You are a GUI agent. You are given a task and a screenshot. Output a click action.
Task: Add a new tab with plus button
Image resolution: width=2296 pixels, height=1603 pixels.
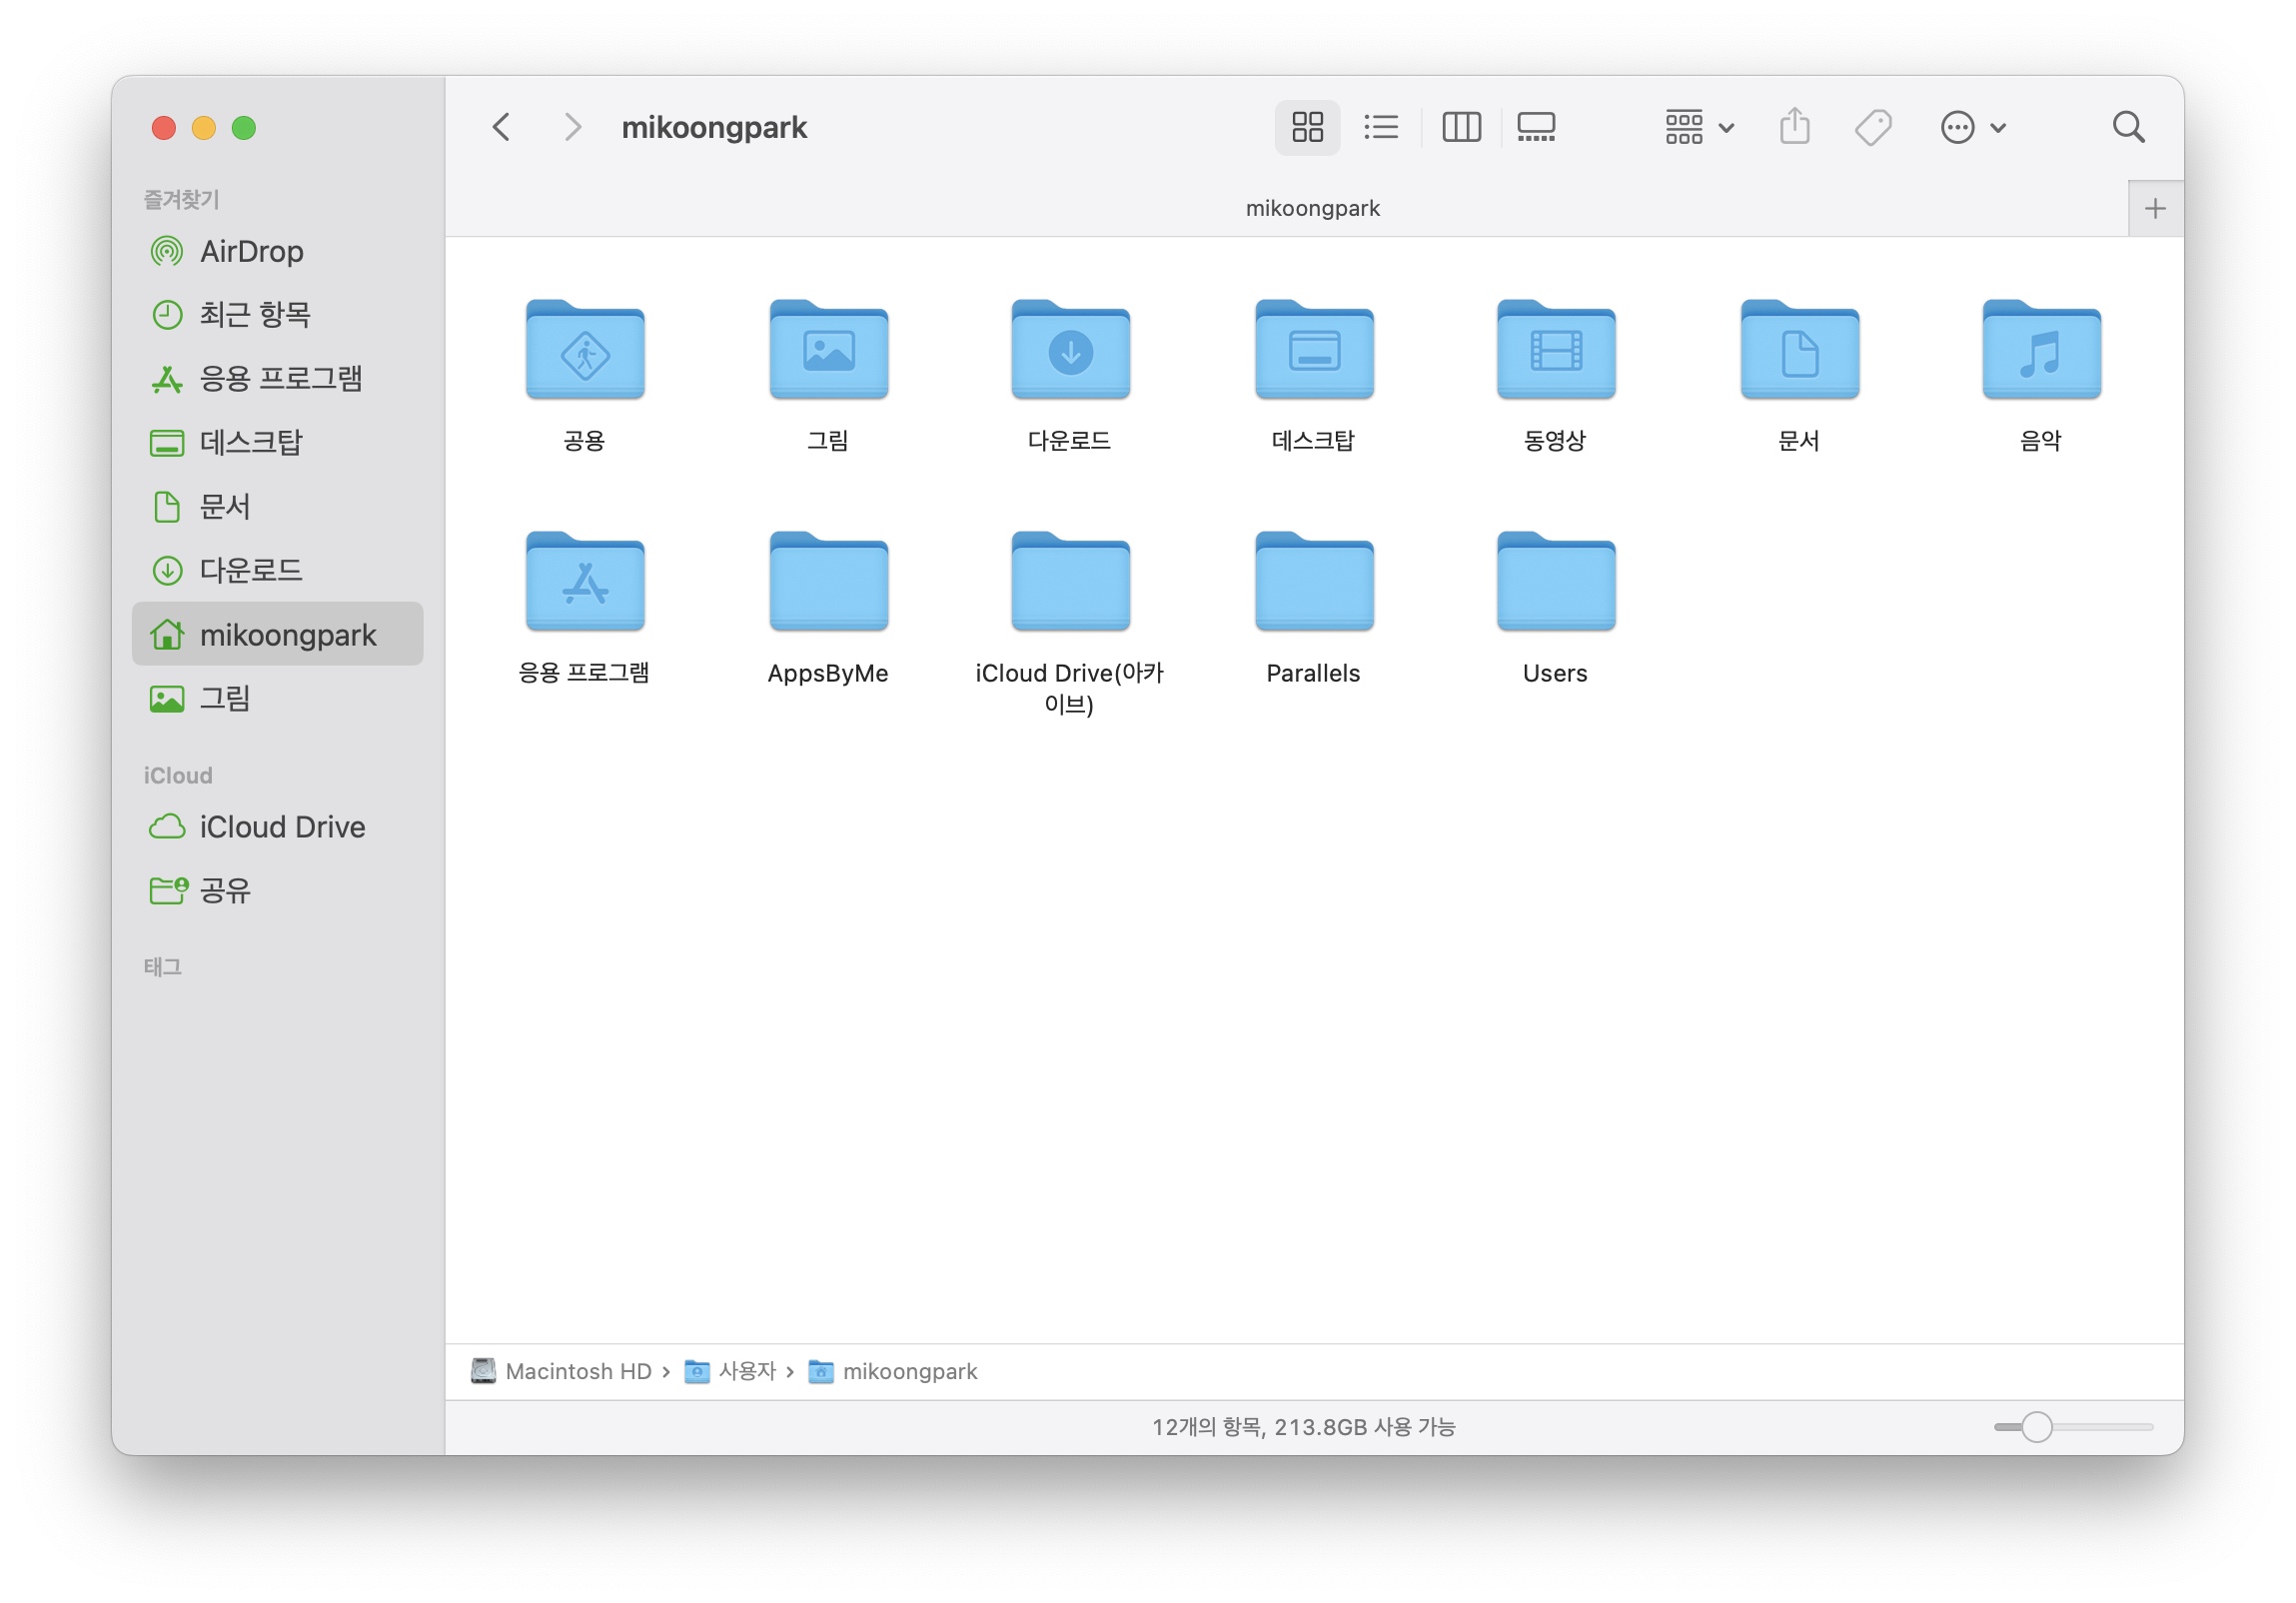coord(2155,208)
